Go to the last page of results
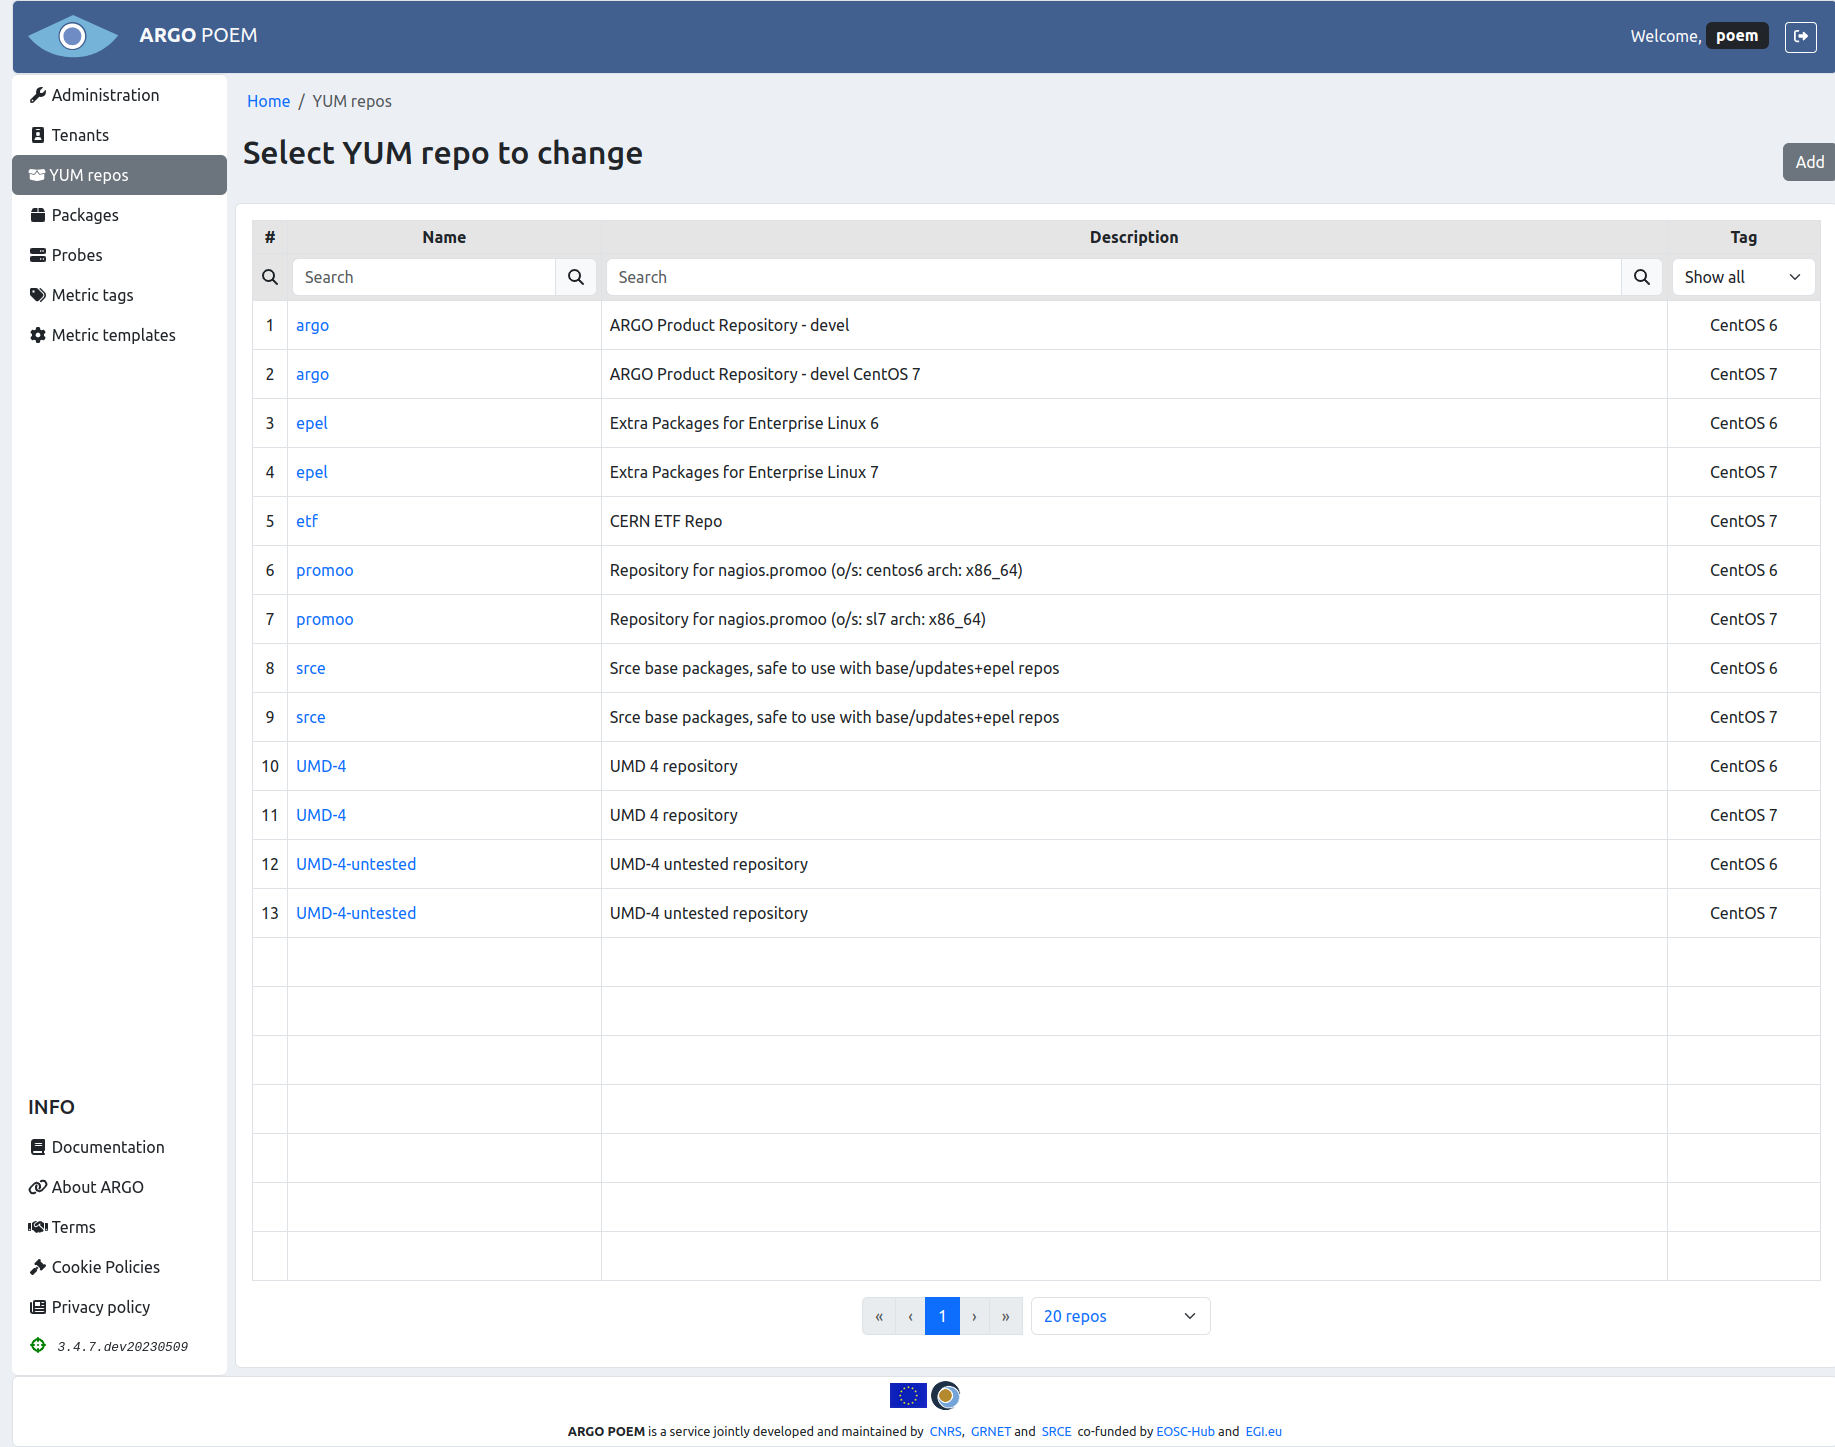The width and height of the screenshot is (1835, 1447). click(x=1005, y=1316)
